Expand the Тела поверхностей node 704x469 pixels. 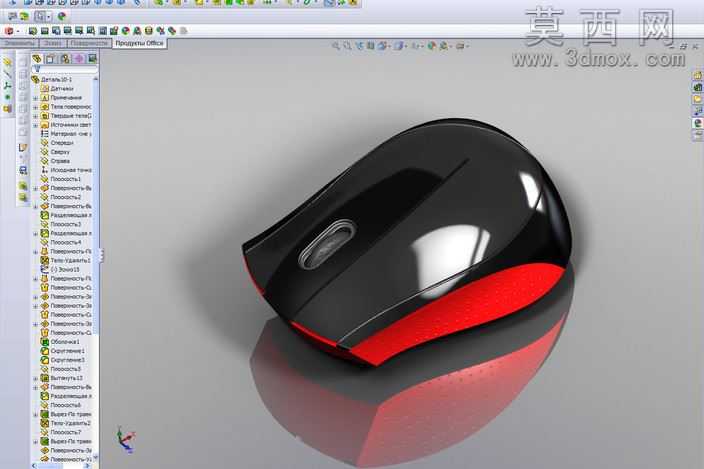35,107
